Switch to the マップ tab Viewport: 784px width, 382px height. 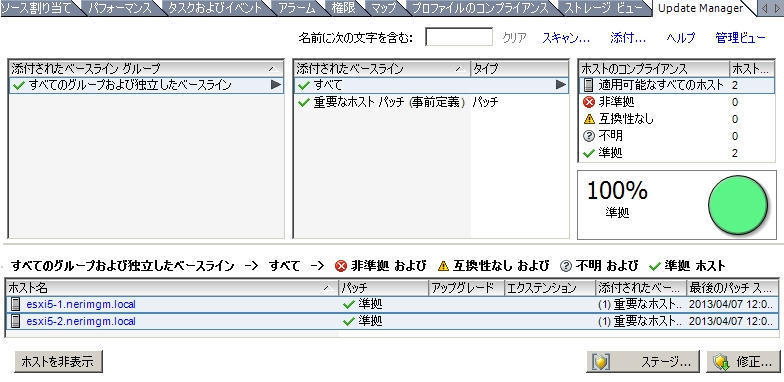[384, 8]
